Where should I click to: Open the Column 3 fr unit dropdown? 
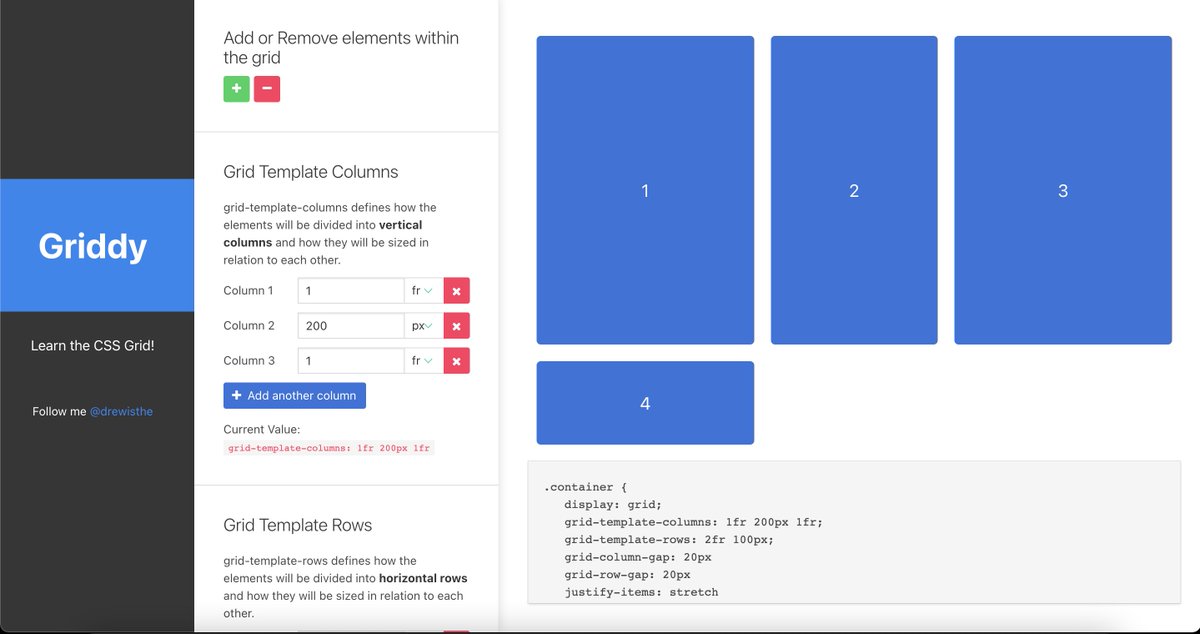[423, 361]
